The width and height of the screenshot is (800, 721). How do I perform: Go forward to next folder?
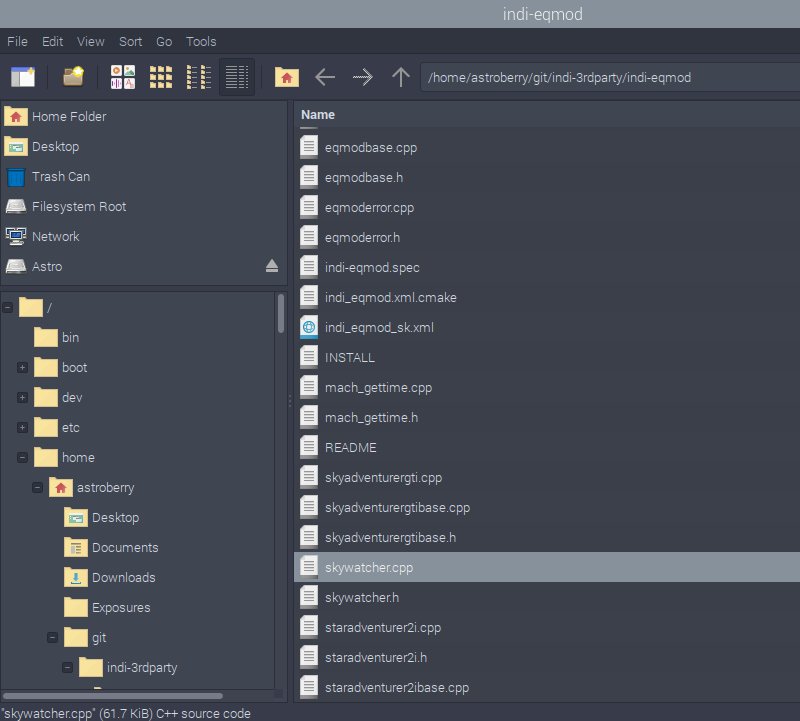pos(363,78)
